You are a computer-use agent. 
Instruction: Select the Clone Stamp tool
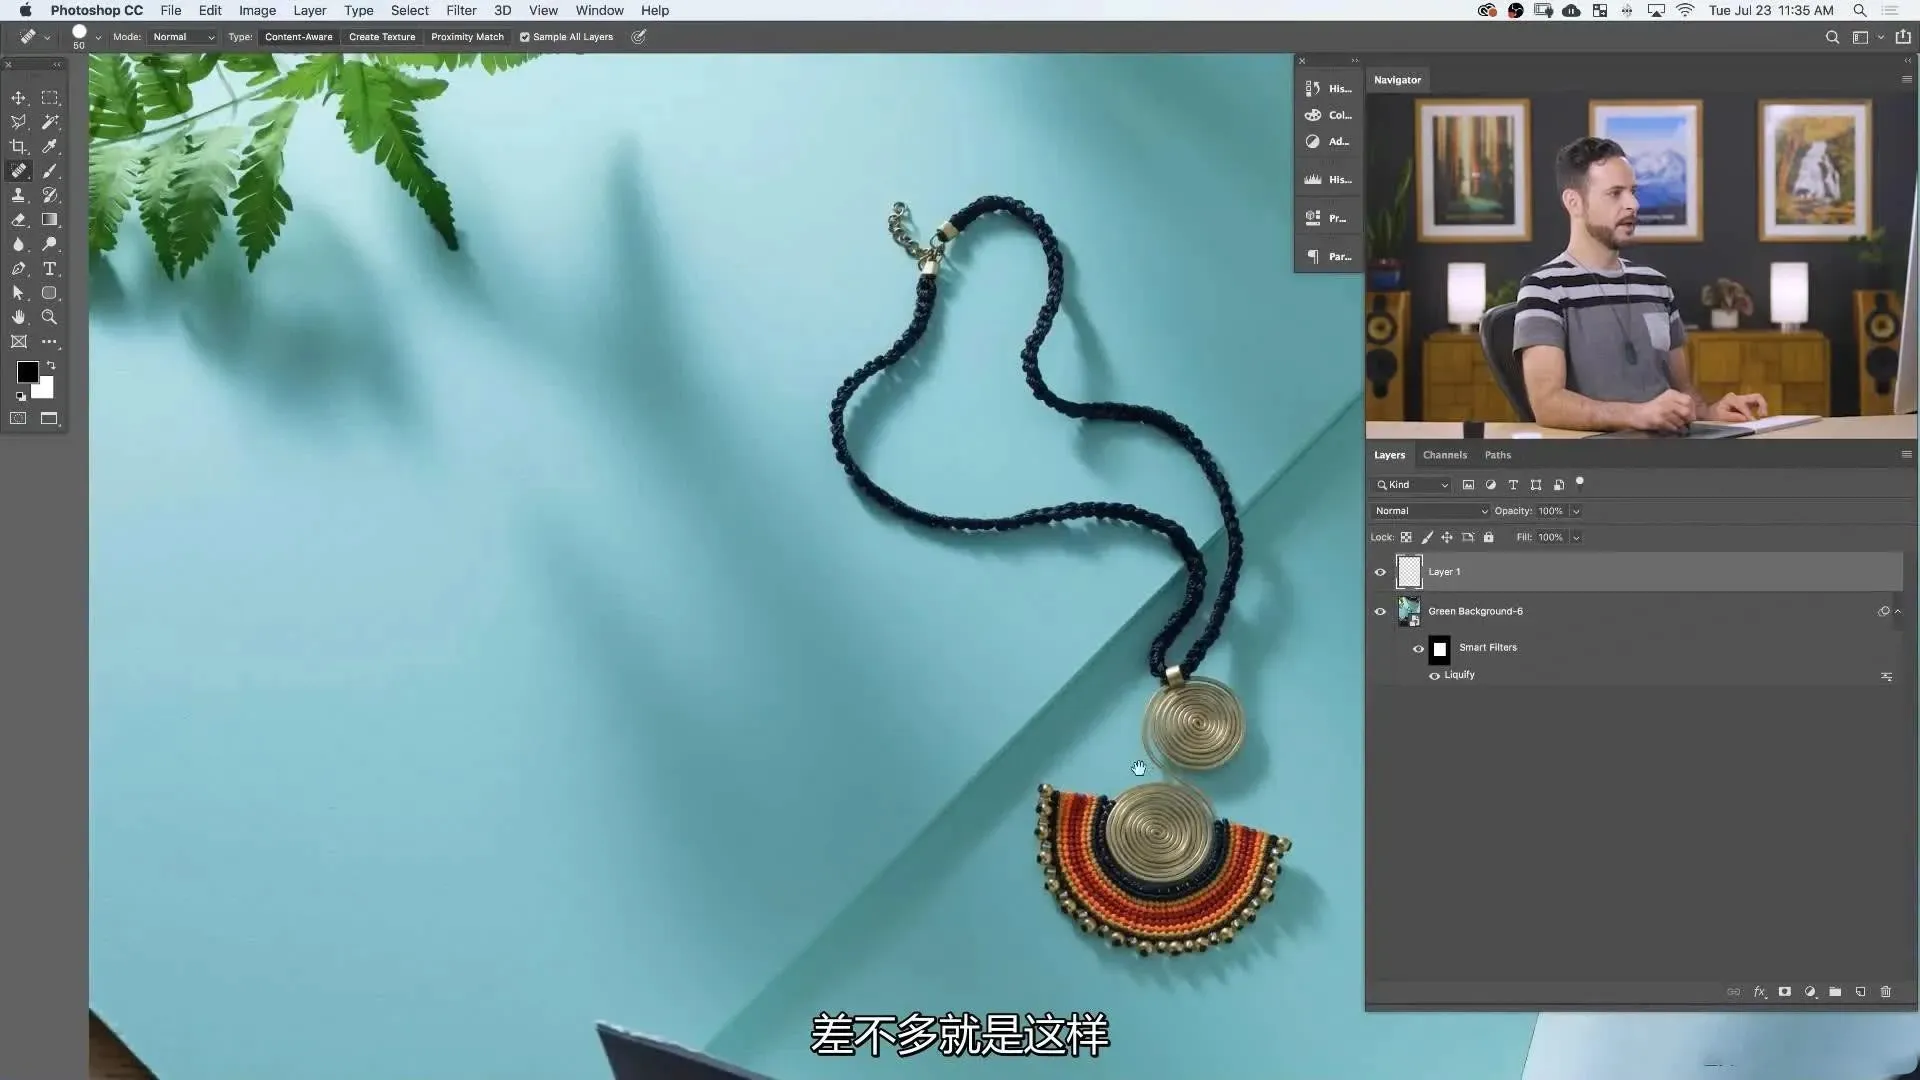18,195
